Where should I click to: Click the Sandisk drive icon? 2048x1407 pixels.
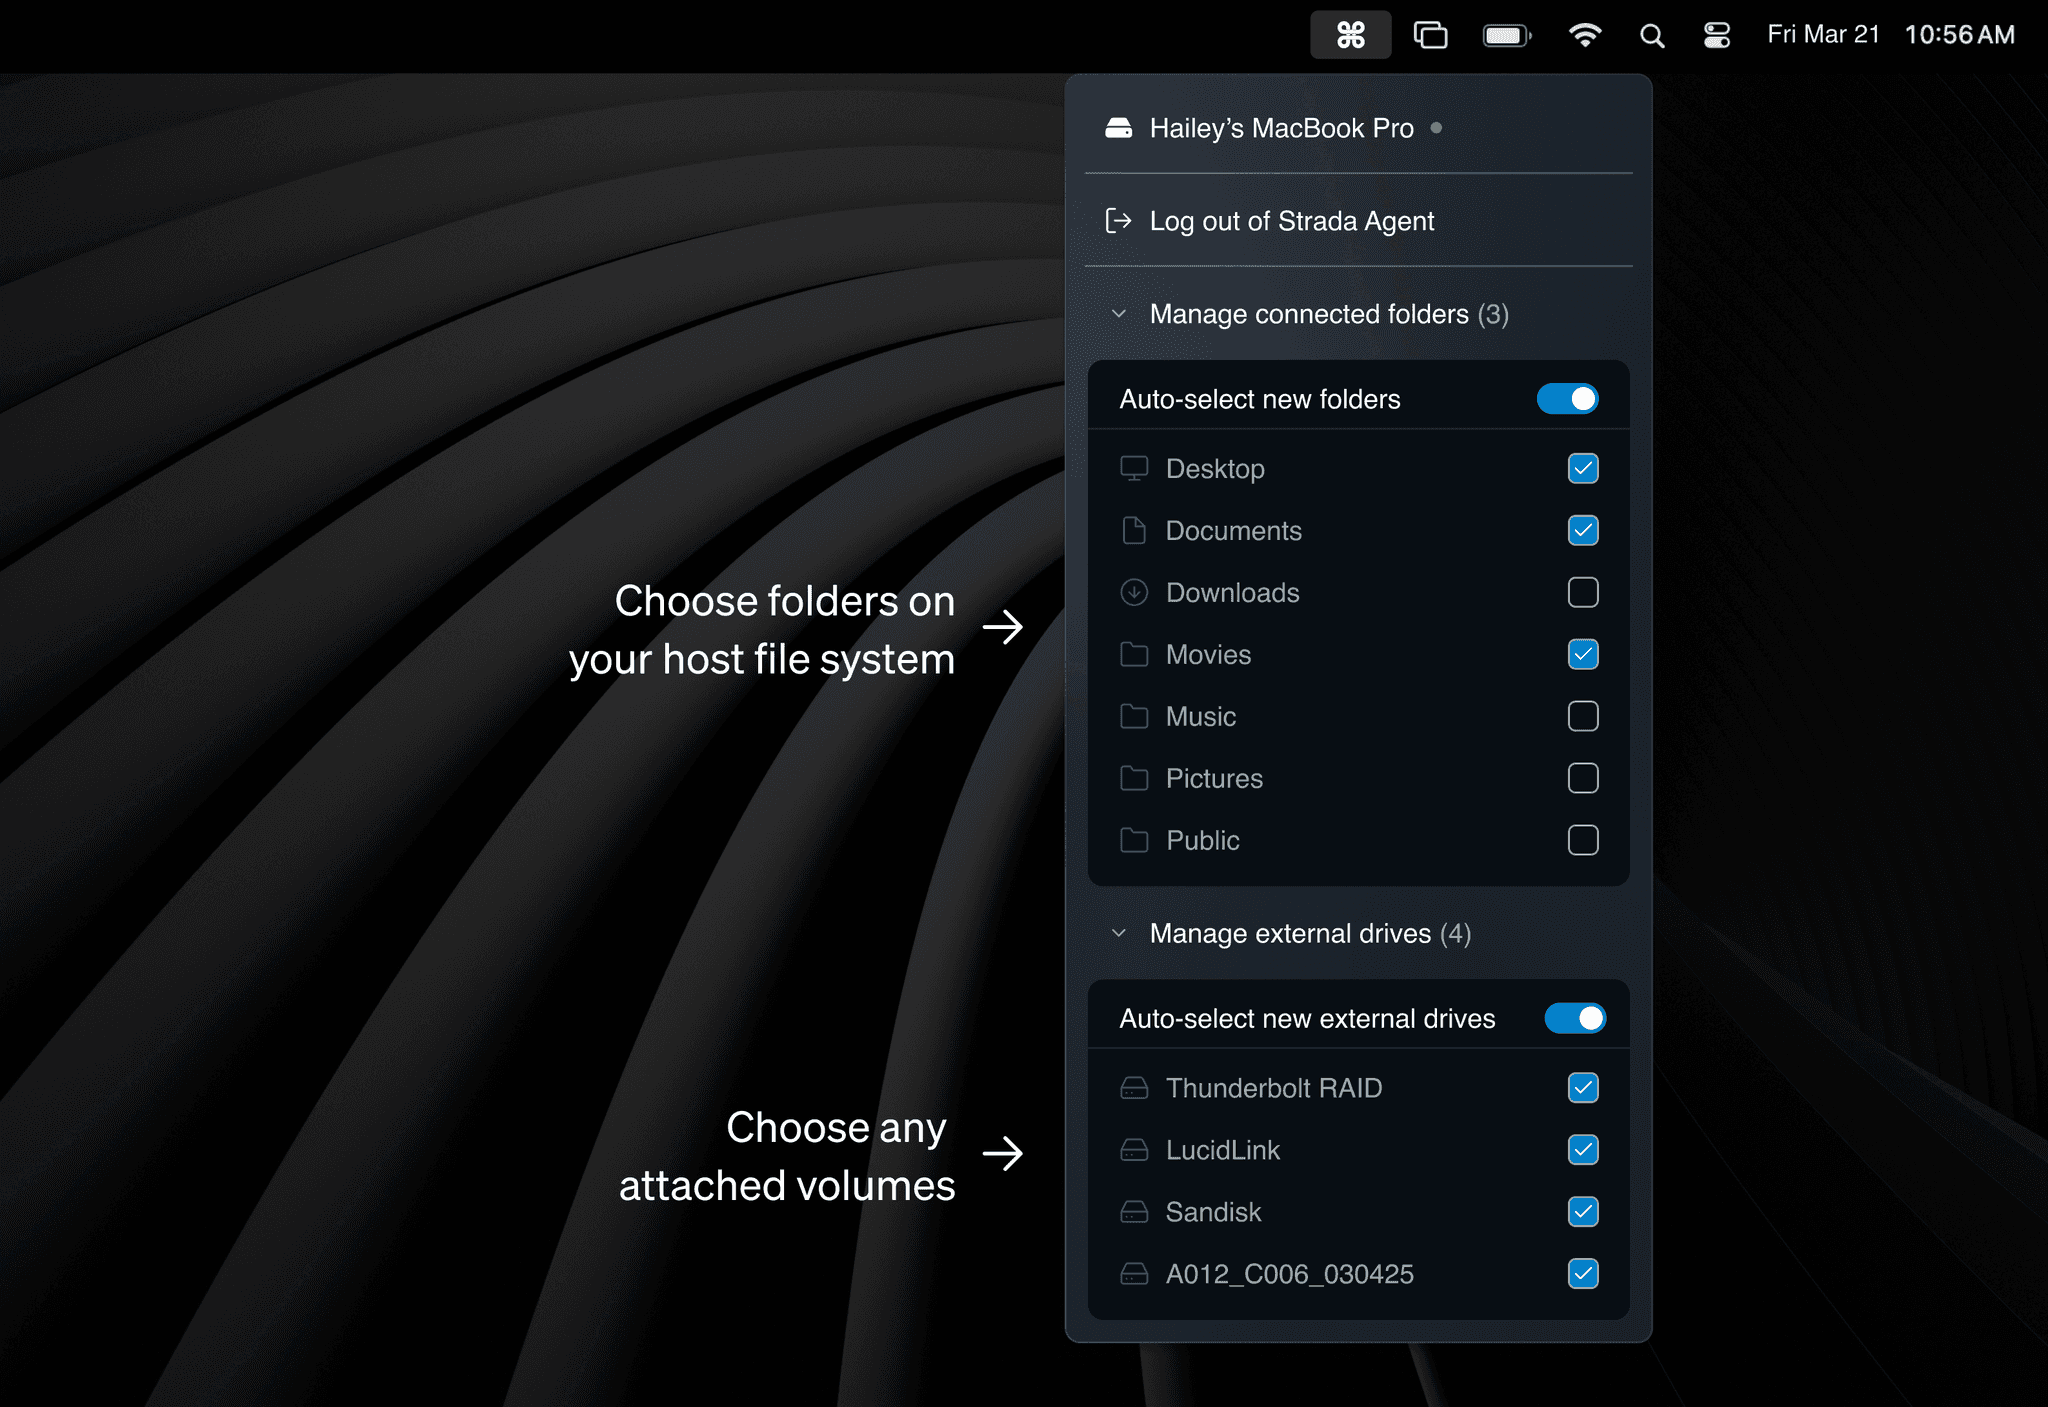point(1134,1212)
